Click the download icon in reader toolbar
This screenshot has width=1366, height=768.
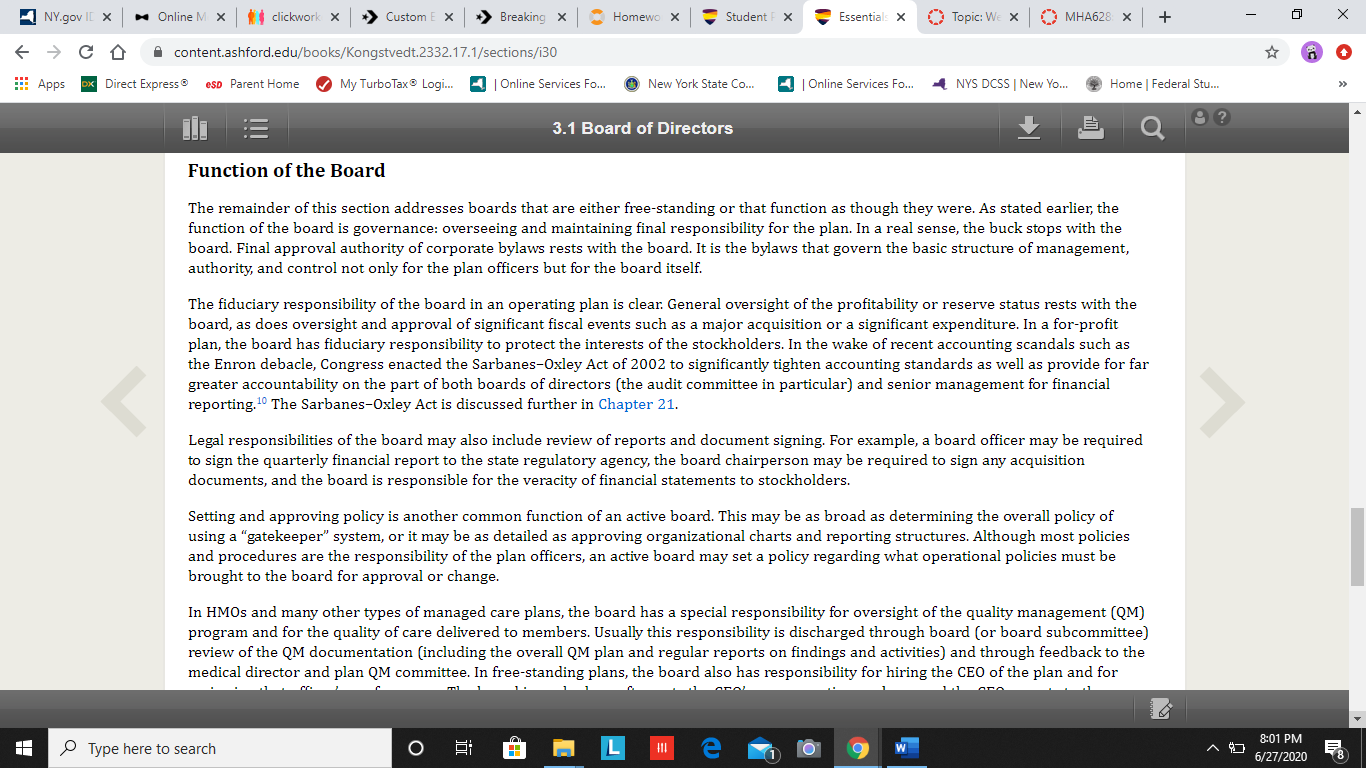pyautogui.click(x=1029, y=127)
